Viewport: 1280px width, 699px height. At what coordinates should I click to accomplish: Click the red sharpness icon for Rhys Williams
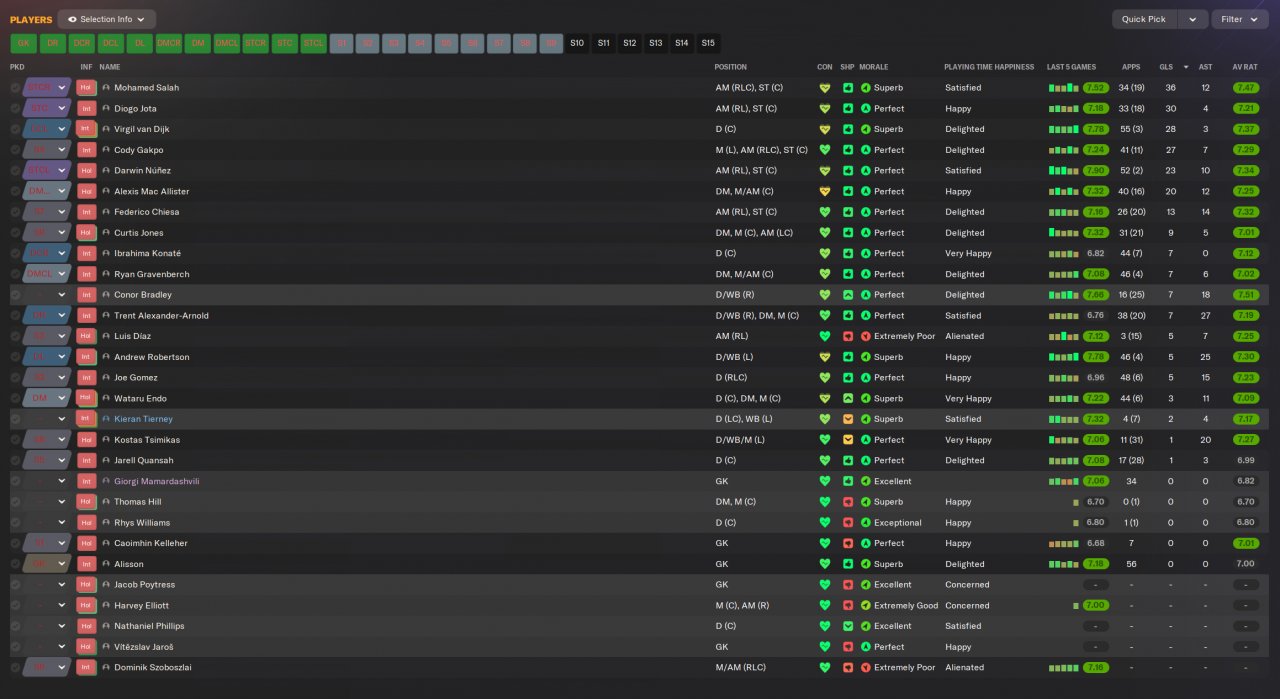click(848, 522)
